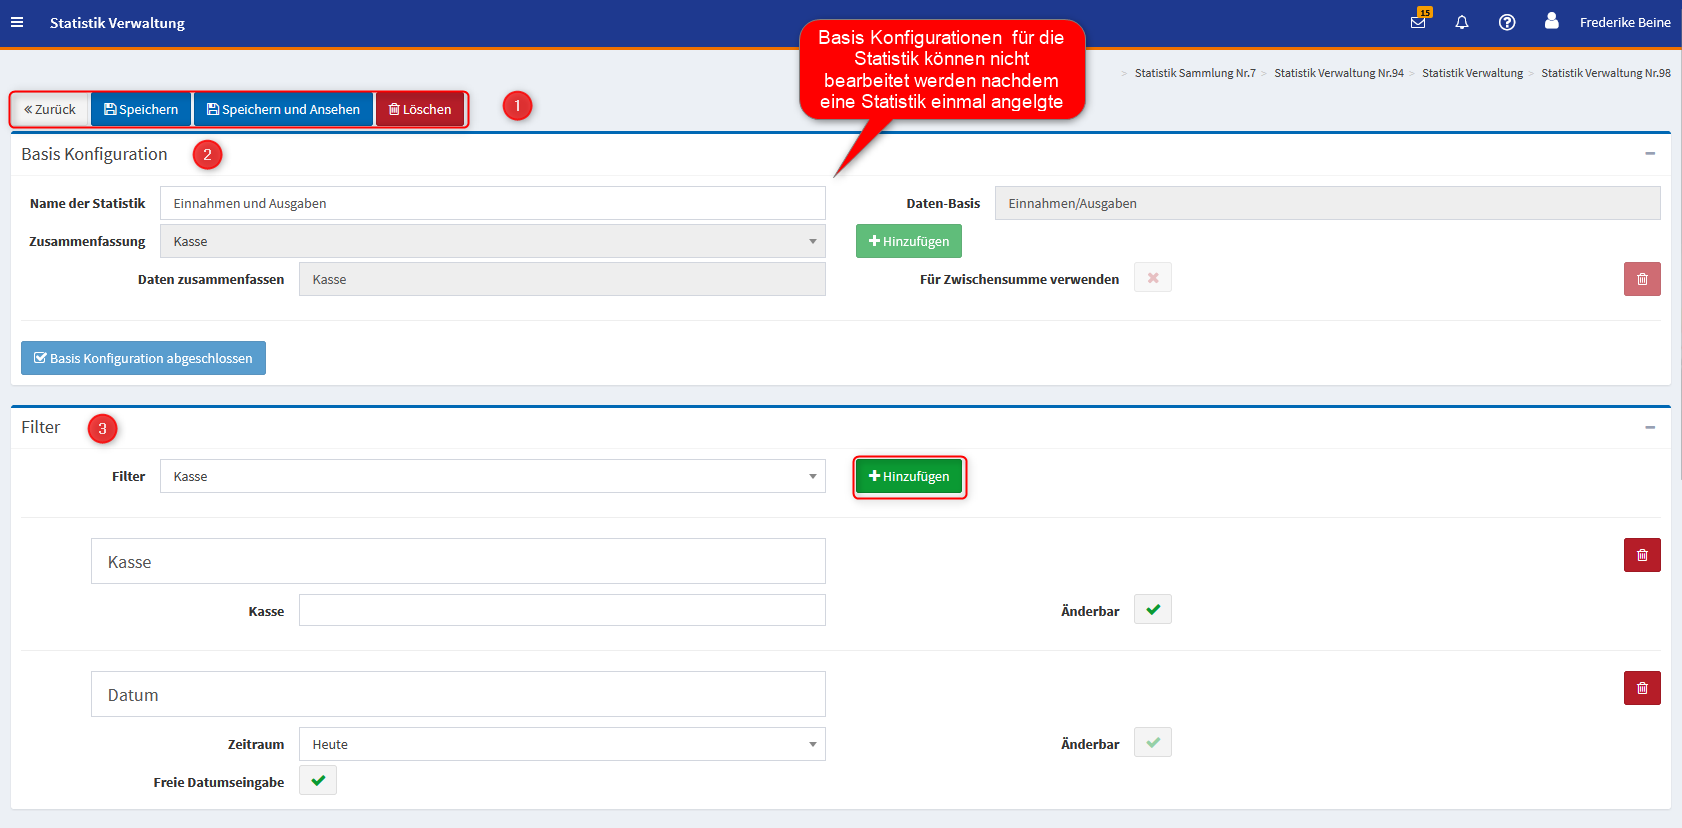Toggle Freie Datumseingabe checkbox
The height and width of the screenshot is (828, 1682).
tap(318, 781)
